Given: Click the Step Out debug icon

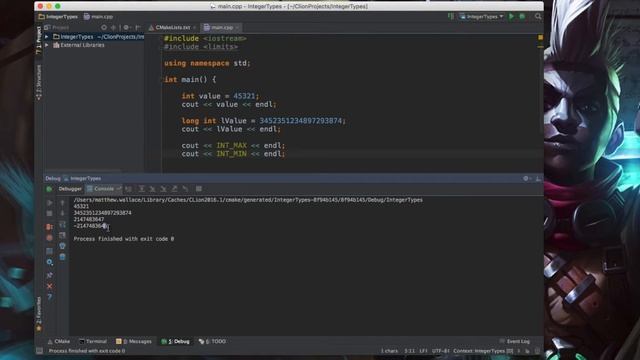Looking at the screenshot, I should (174, 189).
